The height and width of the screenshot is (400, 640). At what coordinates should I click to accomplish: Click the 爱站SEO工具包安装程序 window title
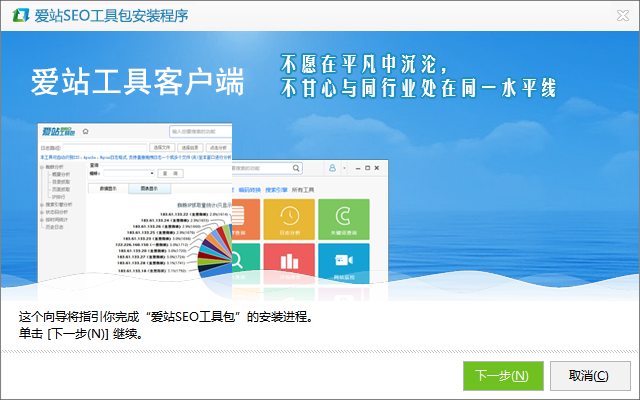click(111, 16)
